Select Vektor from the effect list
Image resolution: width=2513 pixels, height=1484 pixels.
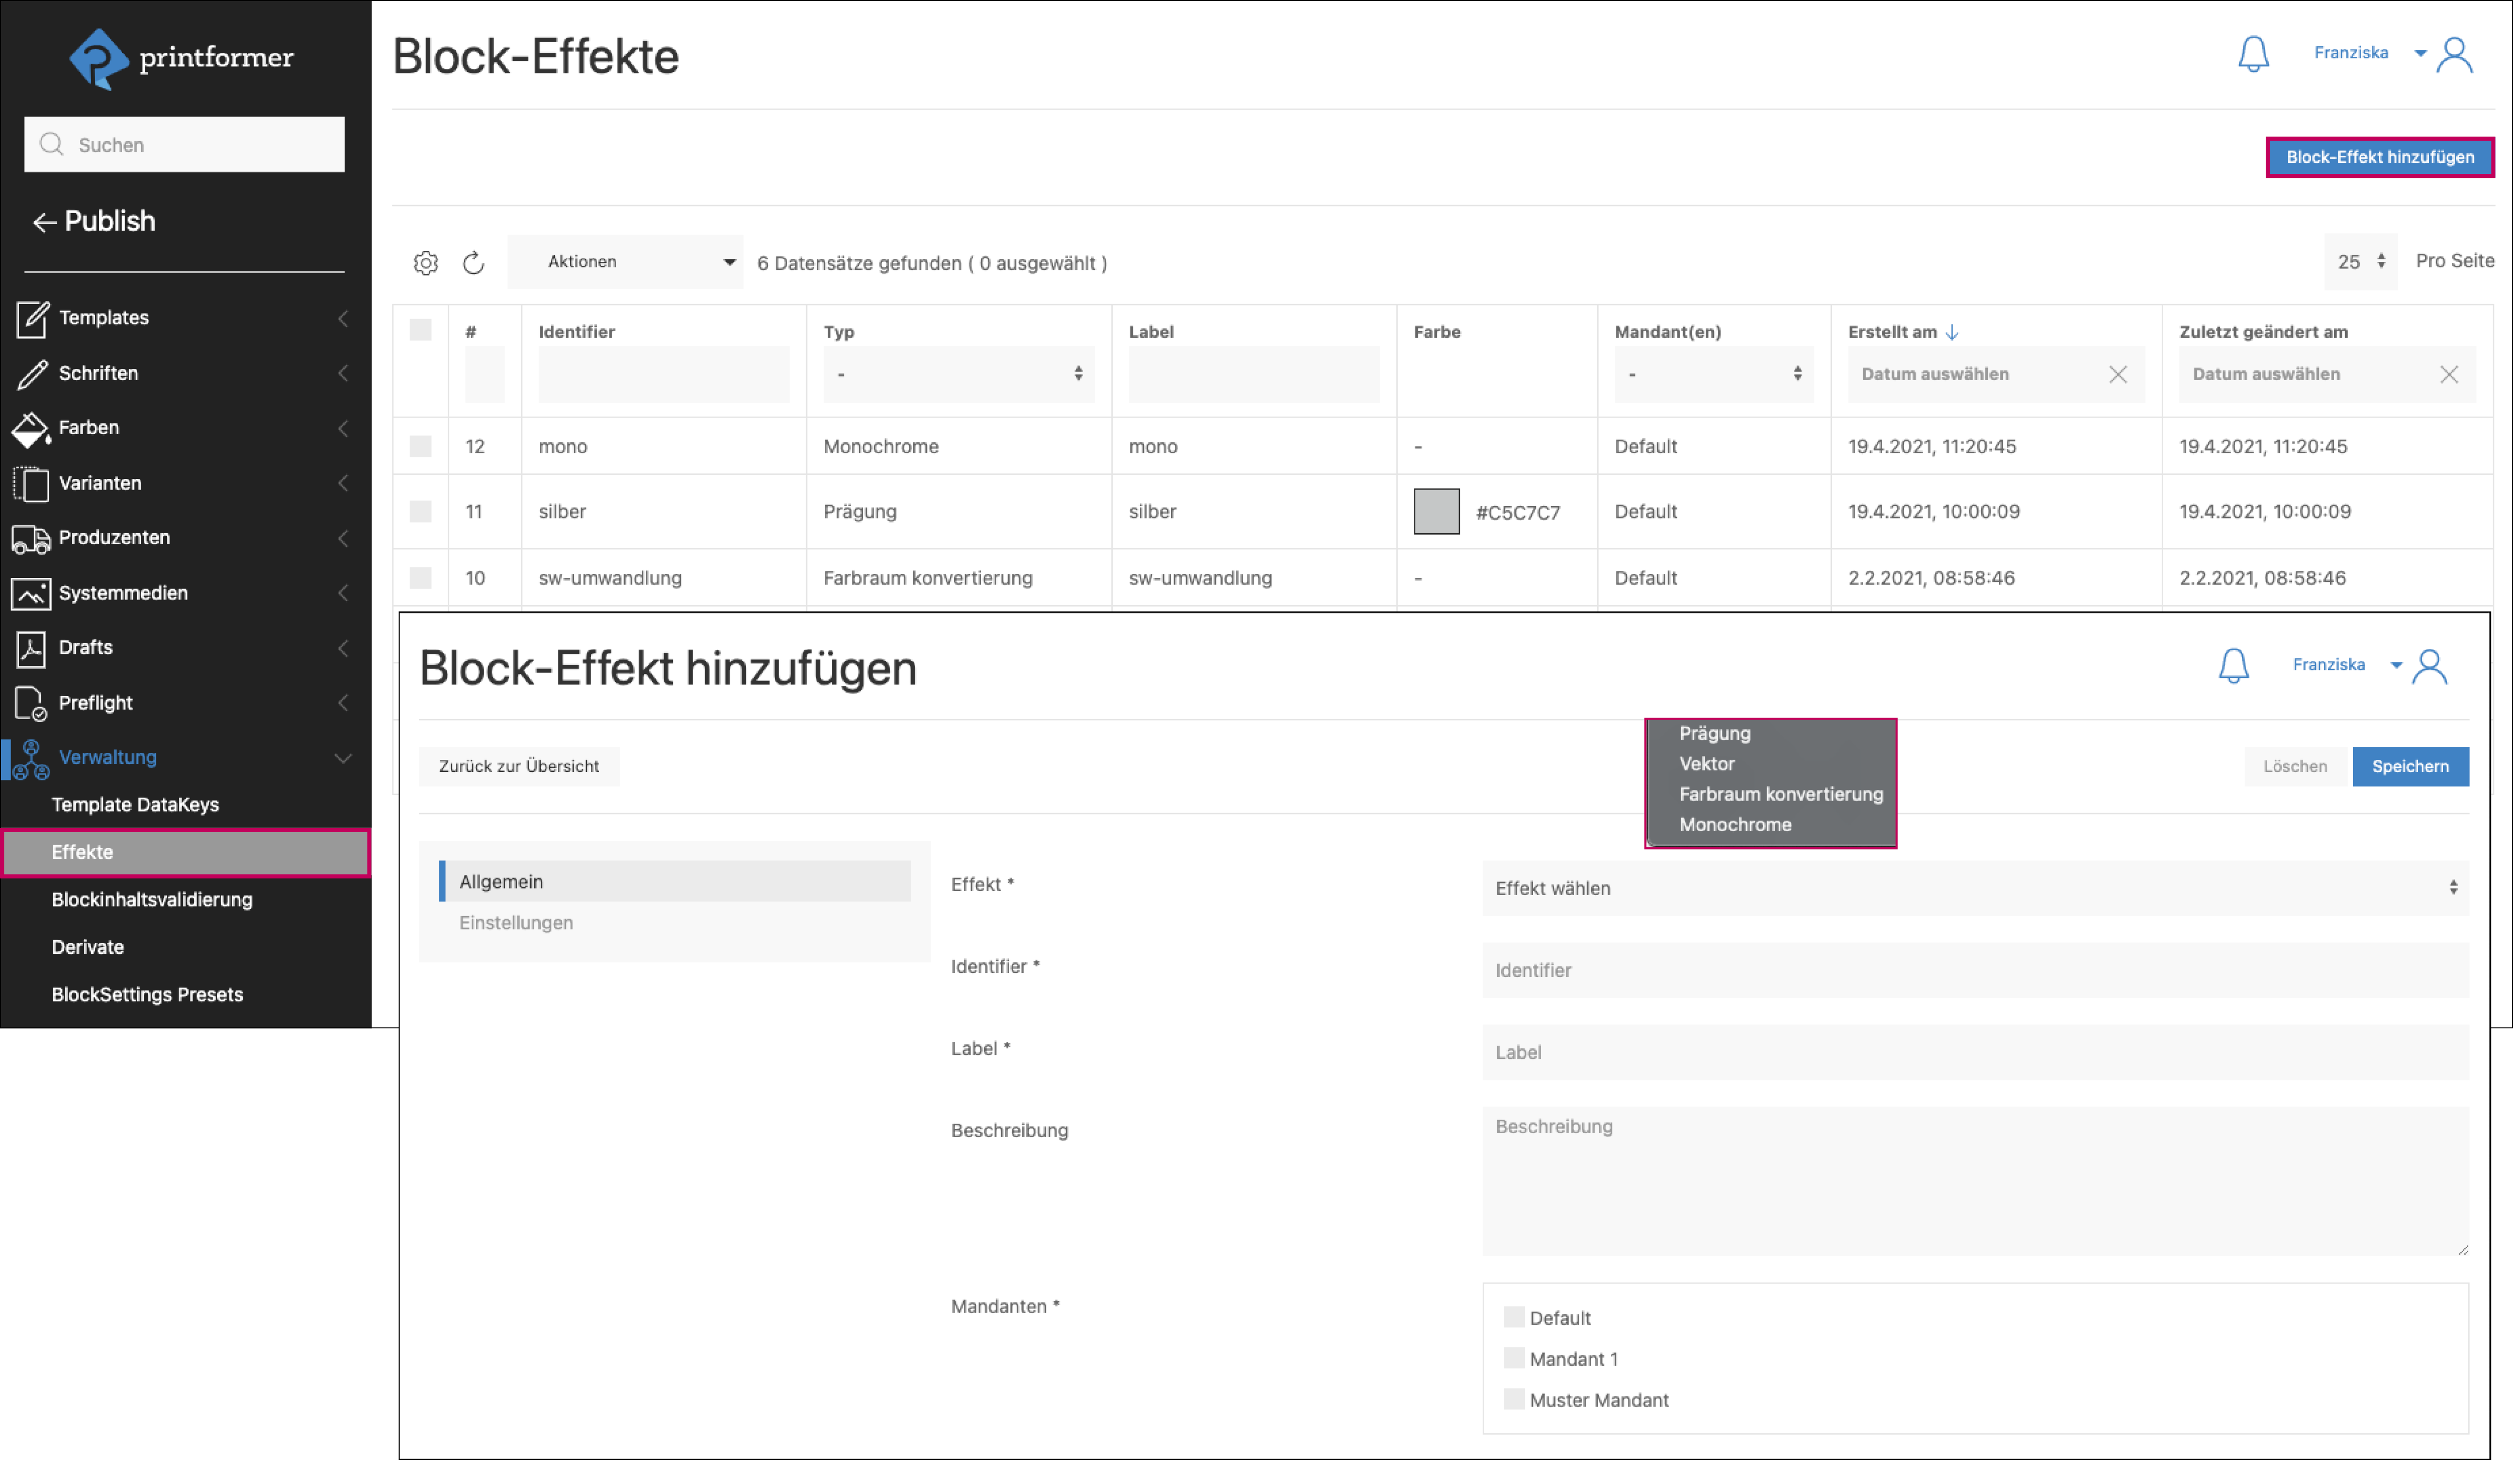[1706, 764]
